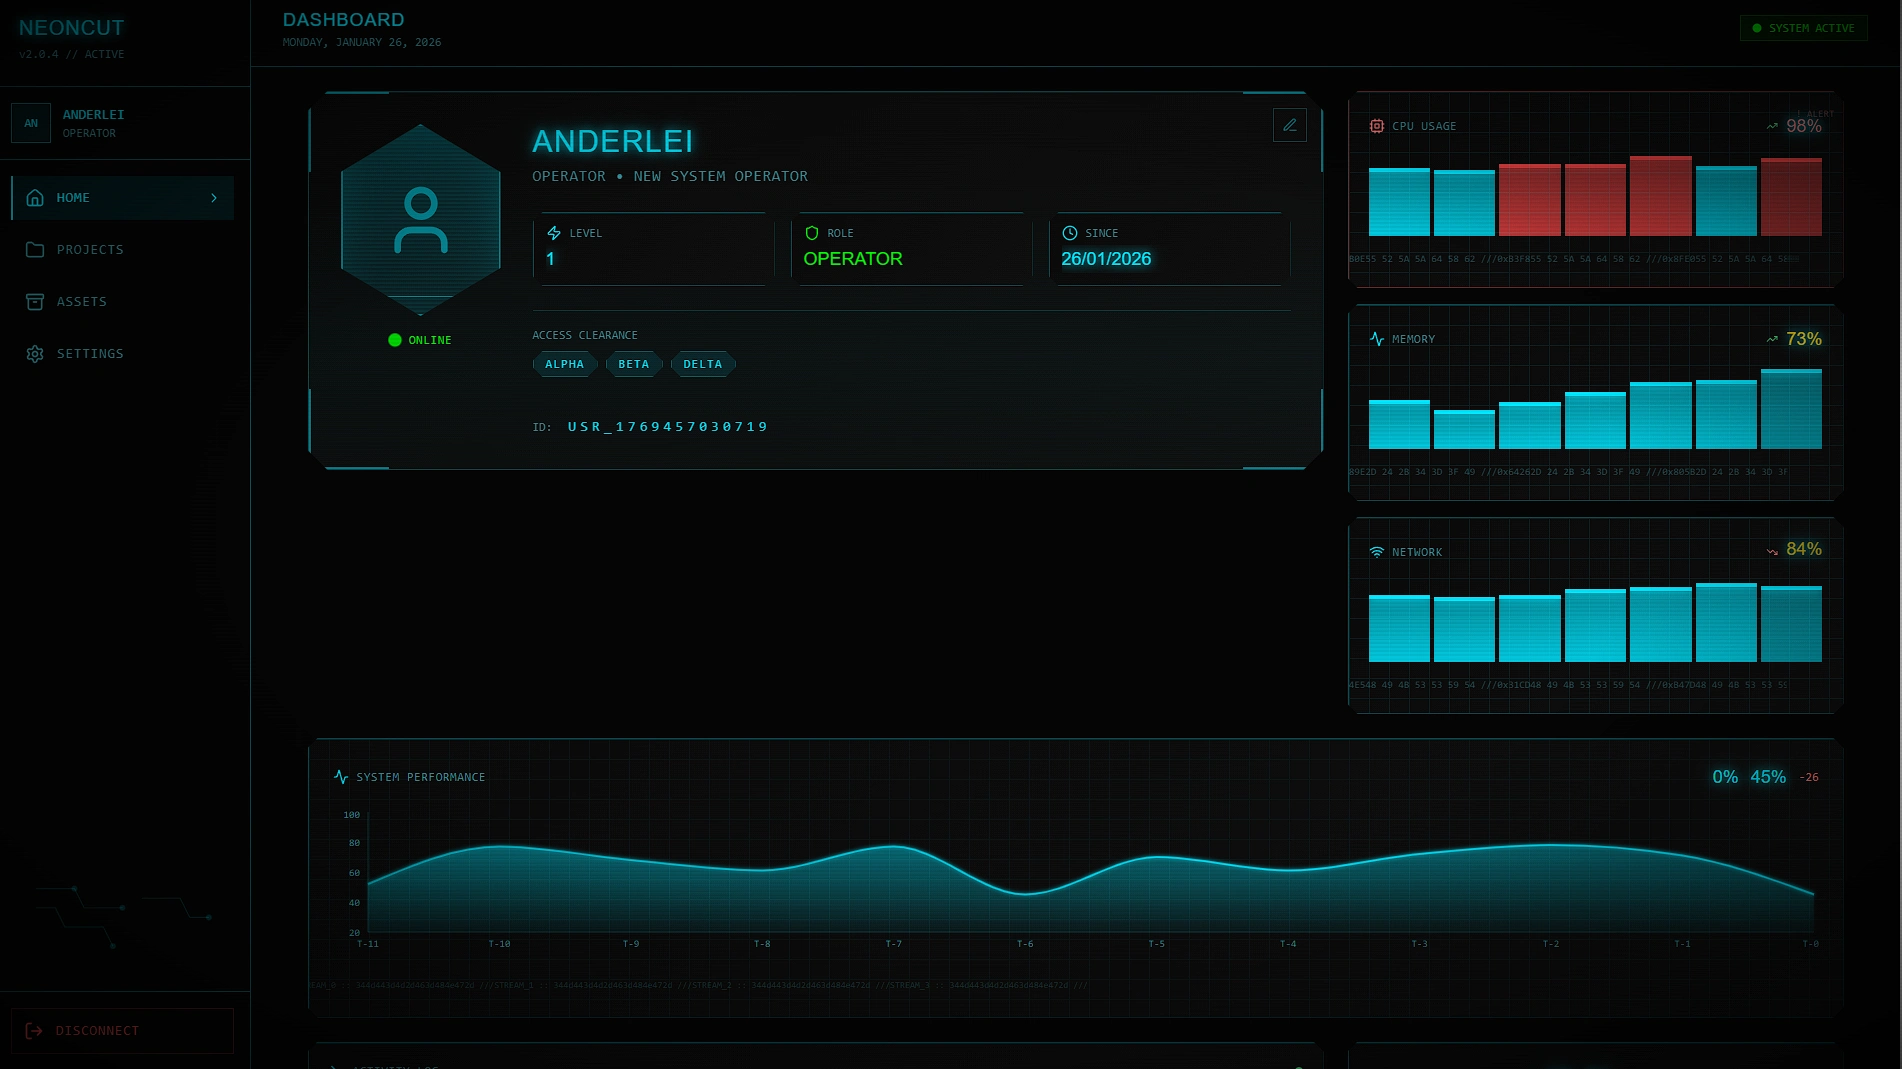
Task: Click the 100 value on performance y-axis
Action: tap(352, 815)
